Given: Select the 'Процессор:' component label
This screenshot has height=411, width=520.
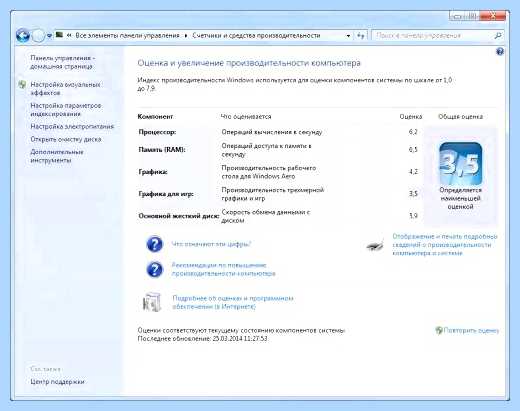Looking at the screenshot, I should pyautogui.click(x=157, y=132).
